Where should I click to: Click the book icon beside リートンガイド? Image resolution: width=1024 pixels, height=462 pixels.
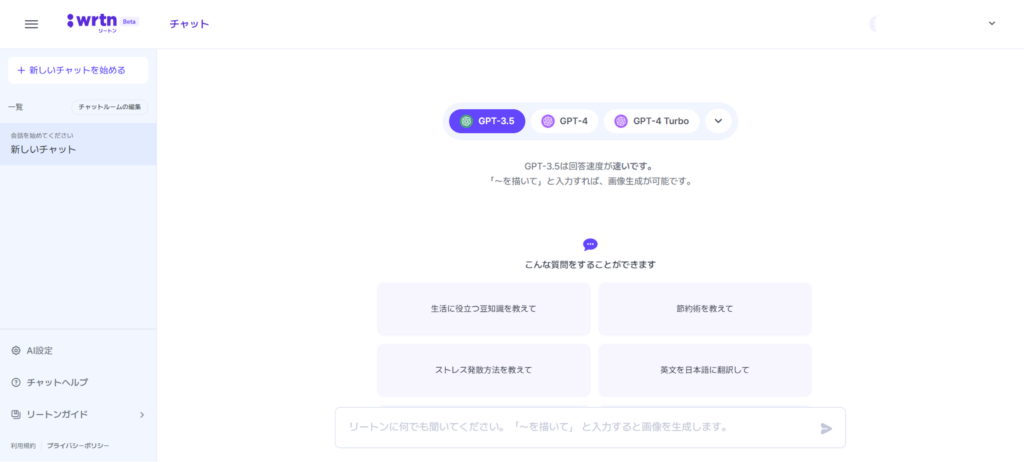coord(16,414)
